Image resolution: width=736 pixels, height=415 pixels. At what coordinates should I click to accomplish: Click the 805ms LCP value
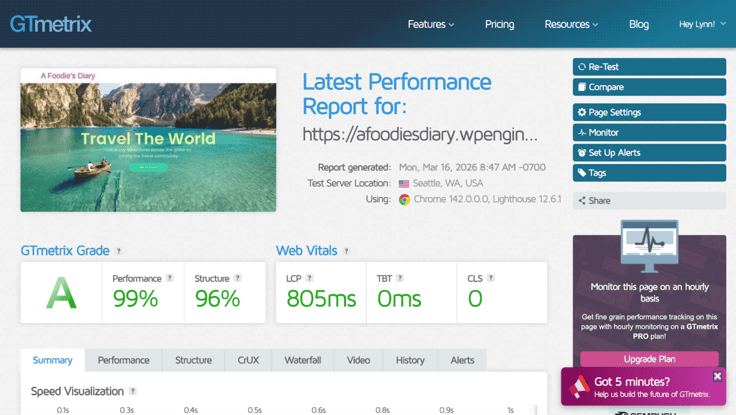(322, 299)
